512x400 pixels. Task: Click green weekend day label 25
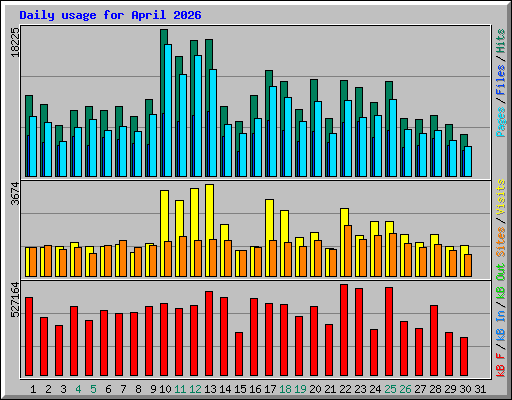tap(390, 389)
